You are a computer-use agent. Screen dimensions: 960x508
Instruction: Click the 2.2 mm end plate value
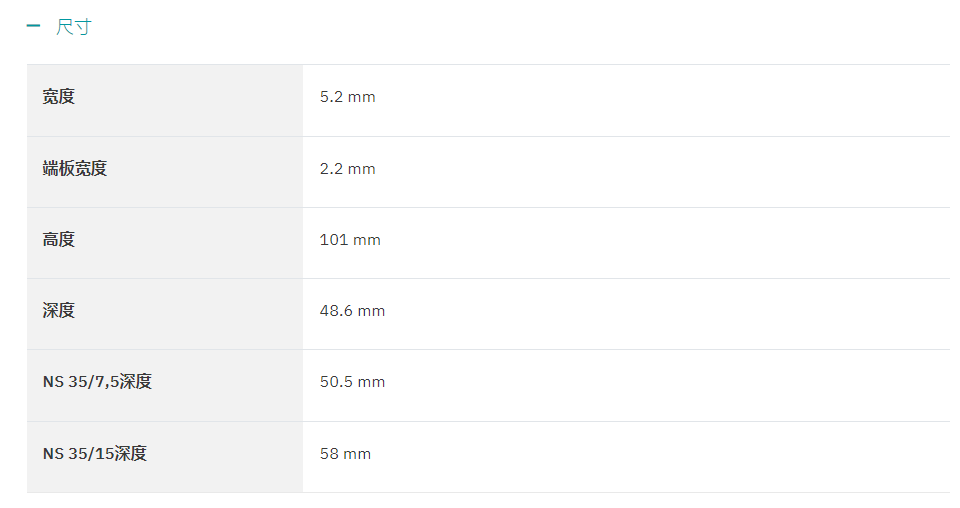click(x=347, y=169)
